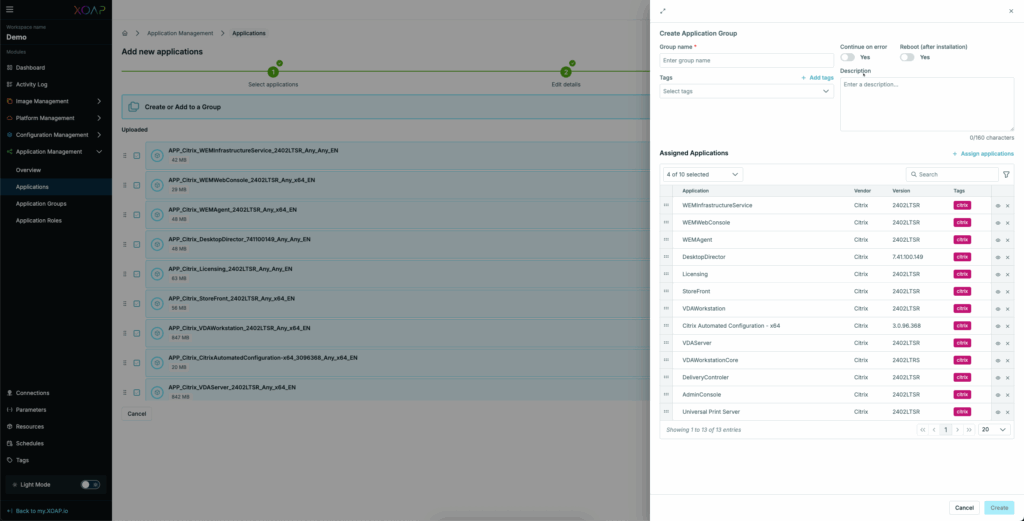Click the Assign applications link
This screenshot has width=1024, height=521.
click(x=983, y=154)
